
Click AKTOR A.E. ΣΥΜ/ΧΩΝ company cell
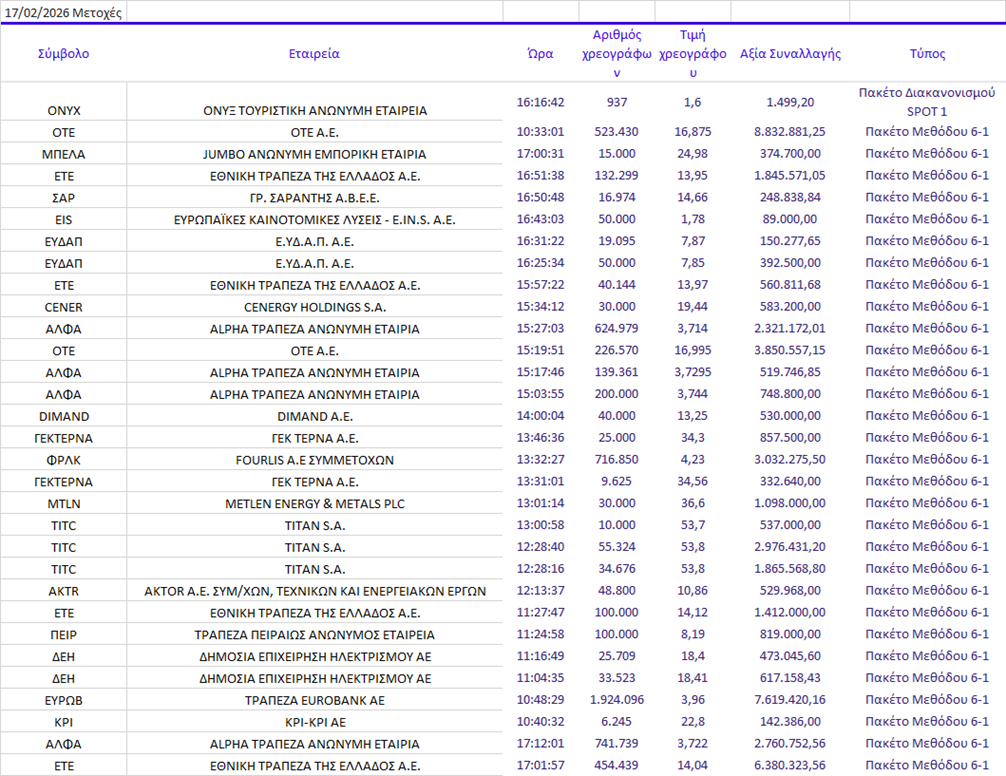314,591
